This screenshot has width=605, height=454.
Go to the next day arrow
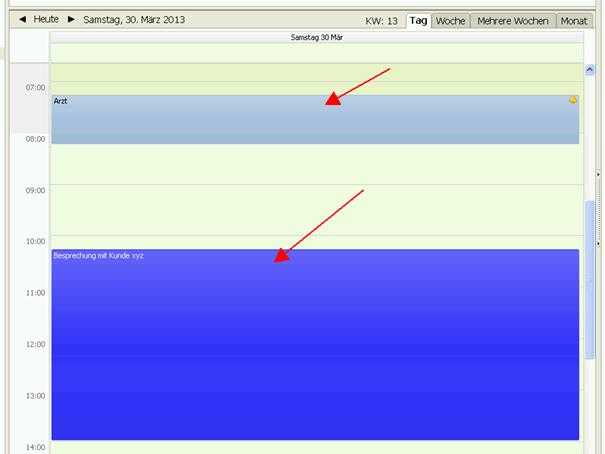coord(71,19)
